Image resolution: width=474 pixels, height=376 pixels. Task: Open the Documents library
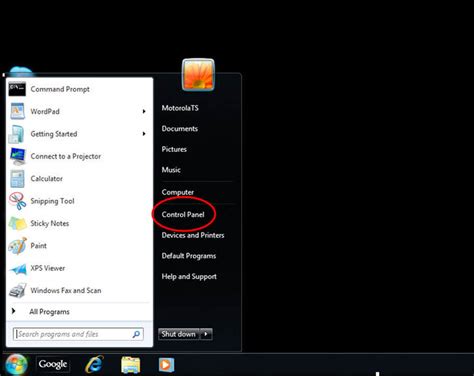pos(180,129)
